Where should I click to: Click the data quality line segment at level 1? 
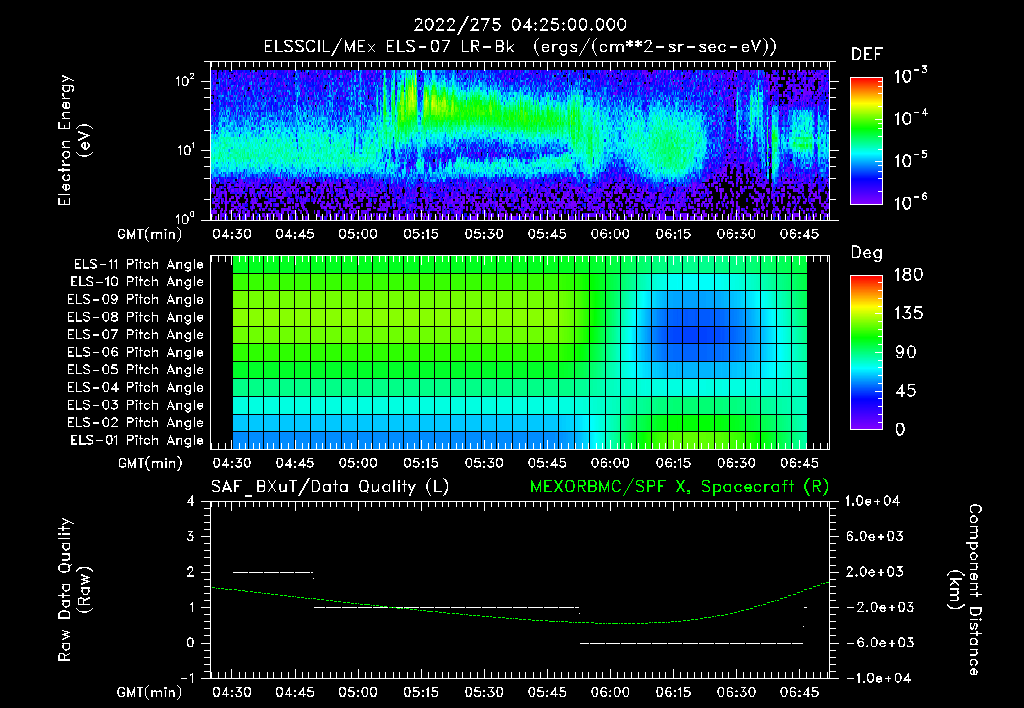(447, 608)
